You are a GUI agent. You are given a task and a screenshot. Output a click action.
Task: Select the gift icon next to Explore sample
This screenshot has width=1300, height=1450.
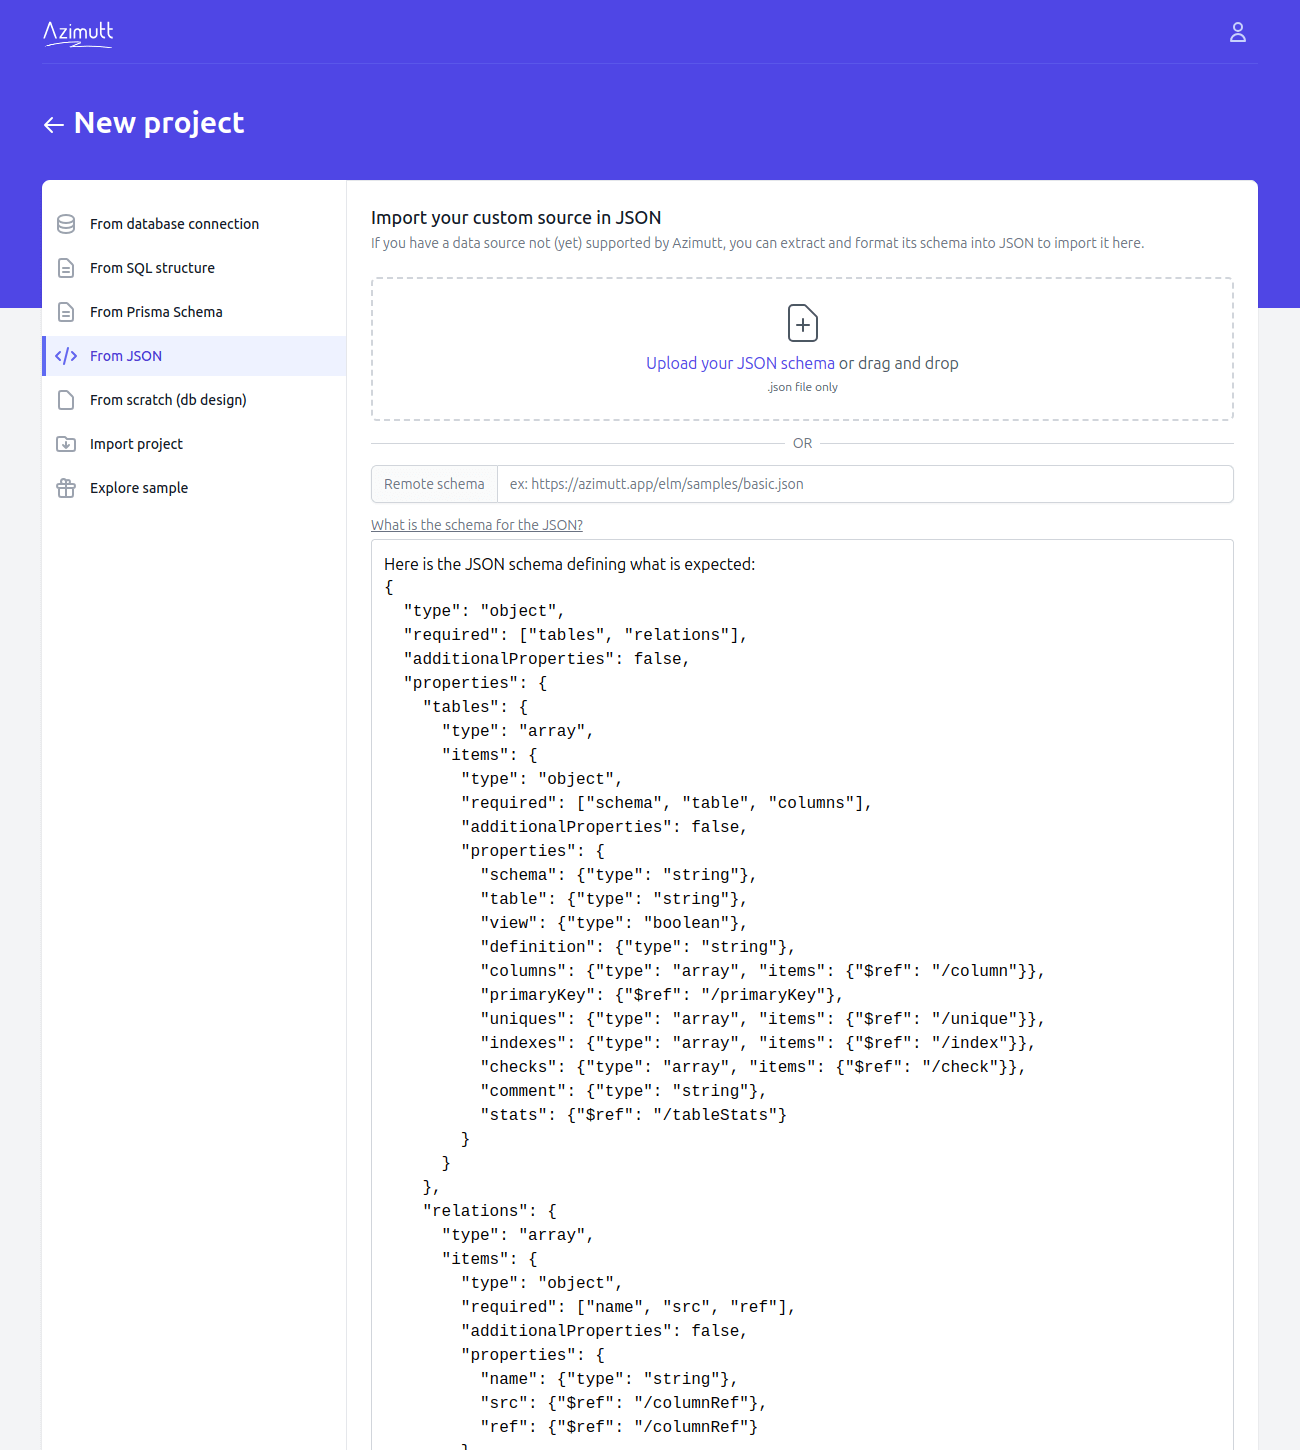(x=66, y=488)
